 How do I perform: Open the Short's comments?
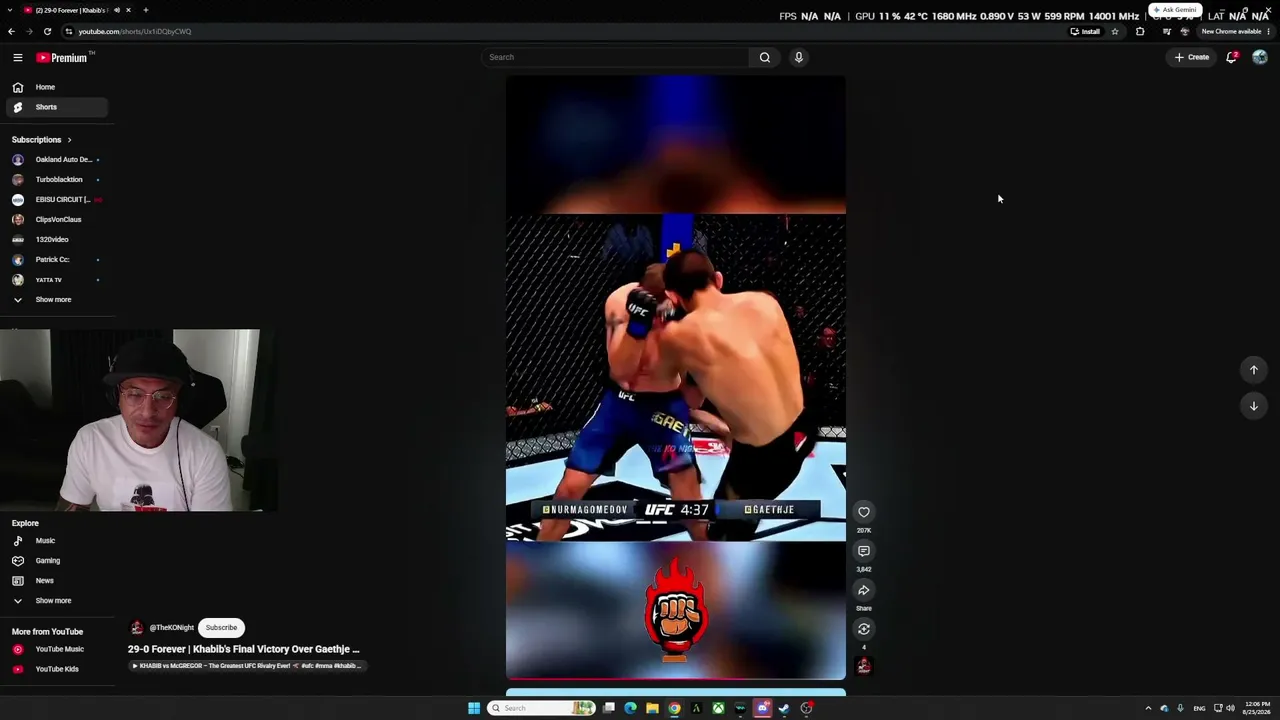[864, 551]
